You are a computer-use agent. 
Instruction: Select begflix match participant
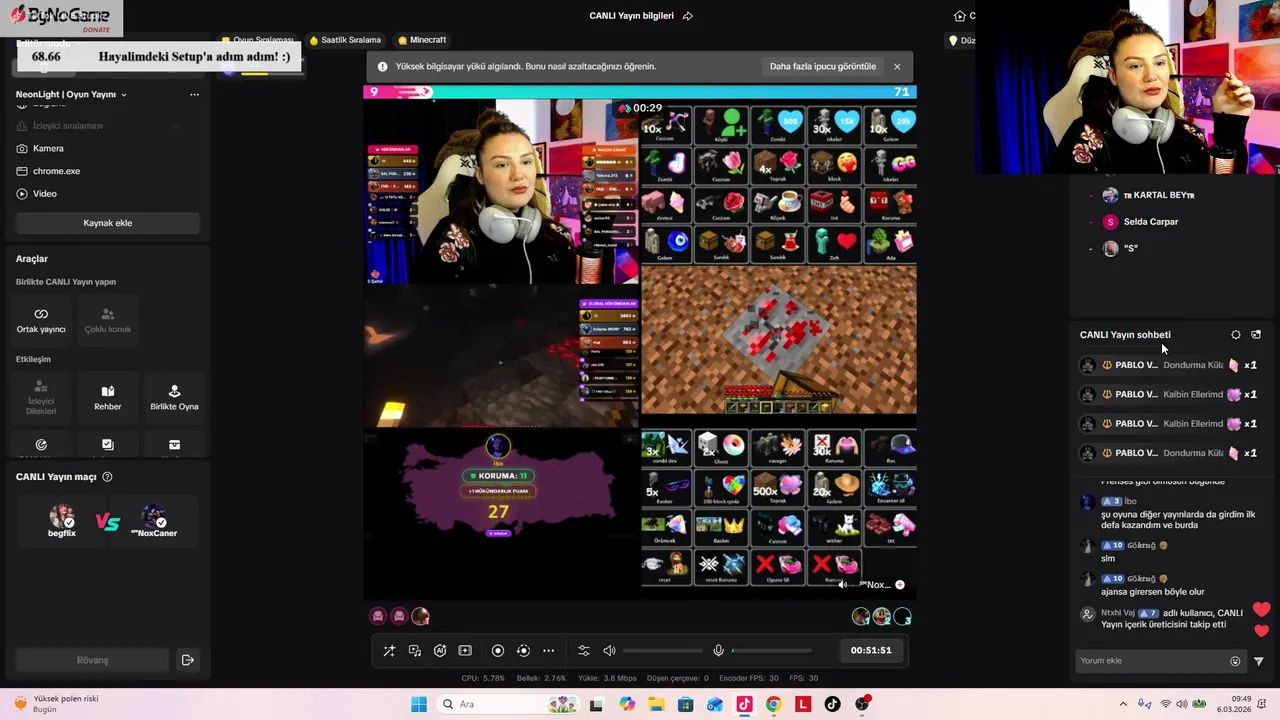62,522
